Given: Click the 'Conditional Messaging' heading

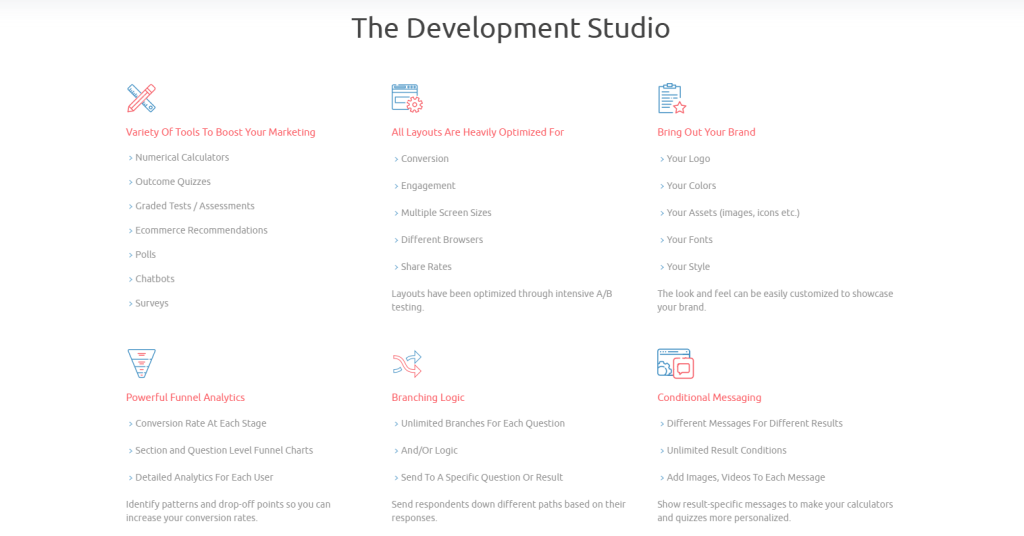Looking at the screenshot, I should click(x=709, y=397).
